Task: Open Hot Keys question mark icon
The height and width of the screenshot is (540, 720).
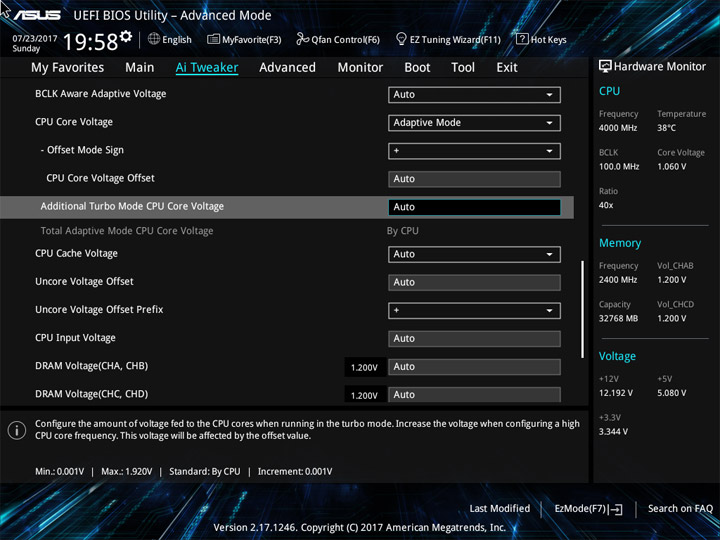Action: [522, 39]
